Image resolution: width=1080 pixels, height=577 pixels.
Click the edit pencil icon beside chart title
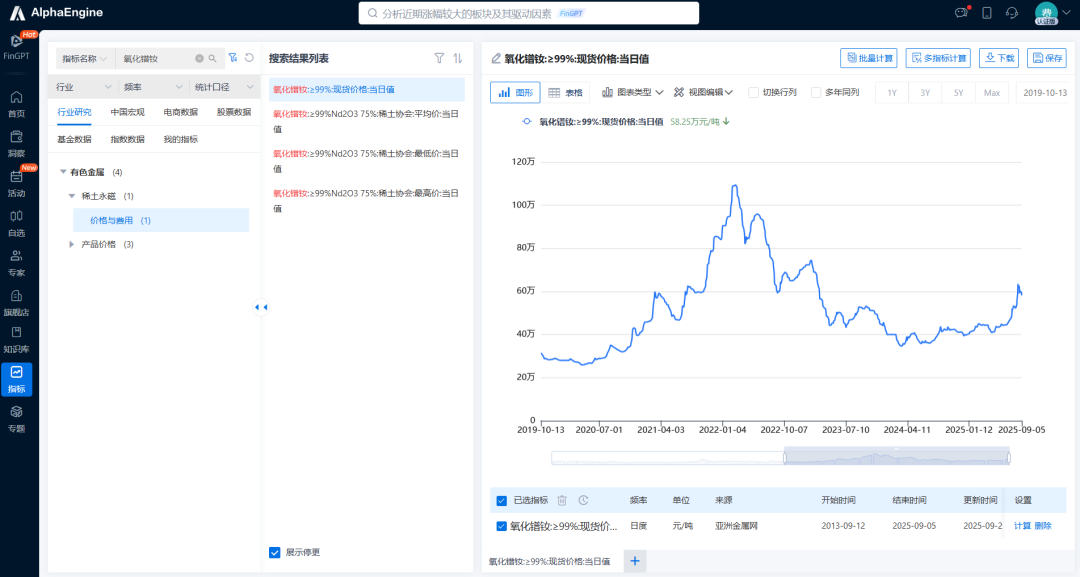496,59
